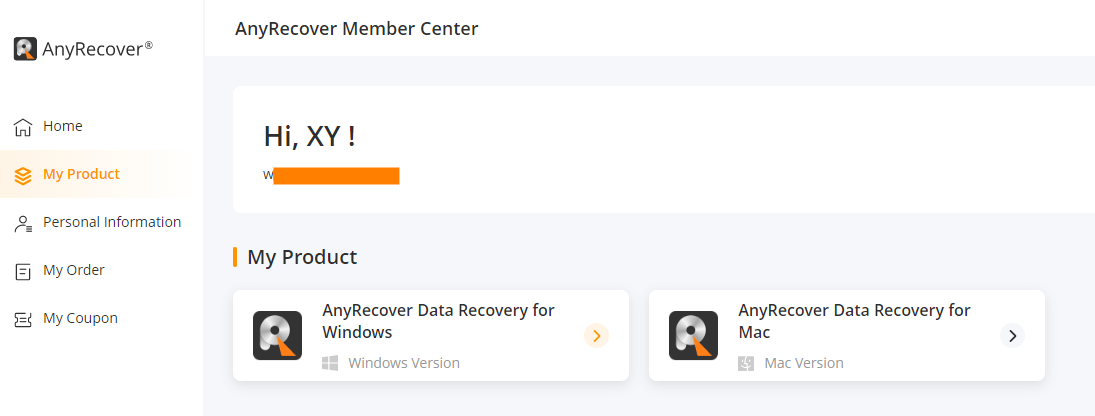1095x416 pixels.
Task: Open AnyRecover Data Recovery for Windows title
Action: [439, 321]
